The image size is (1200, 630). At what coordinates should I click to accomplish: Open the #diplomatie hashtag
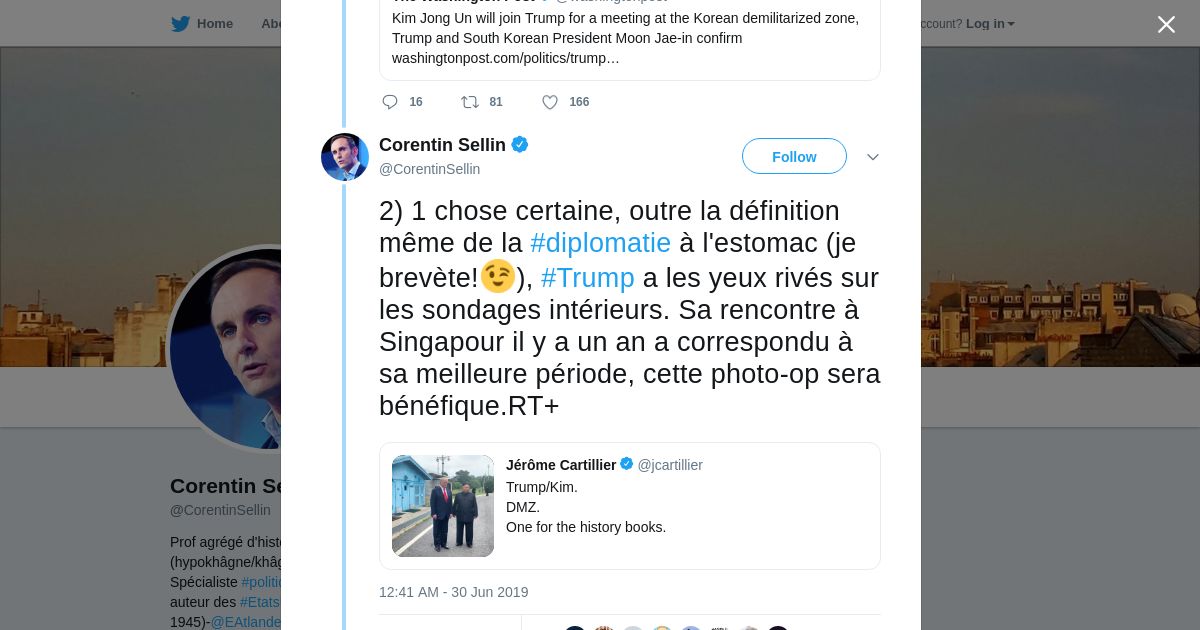point(600,243)
